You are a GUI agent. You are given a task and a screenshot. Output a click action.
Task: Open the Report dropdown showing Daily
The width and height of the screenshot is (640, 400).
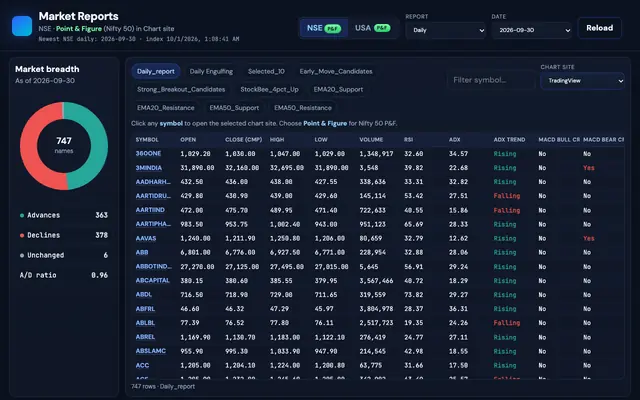[x=445, y=30]
